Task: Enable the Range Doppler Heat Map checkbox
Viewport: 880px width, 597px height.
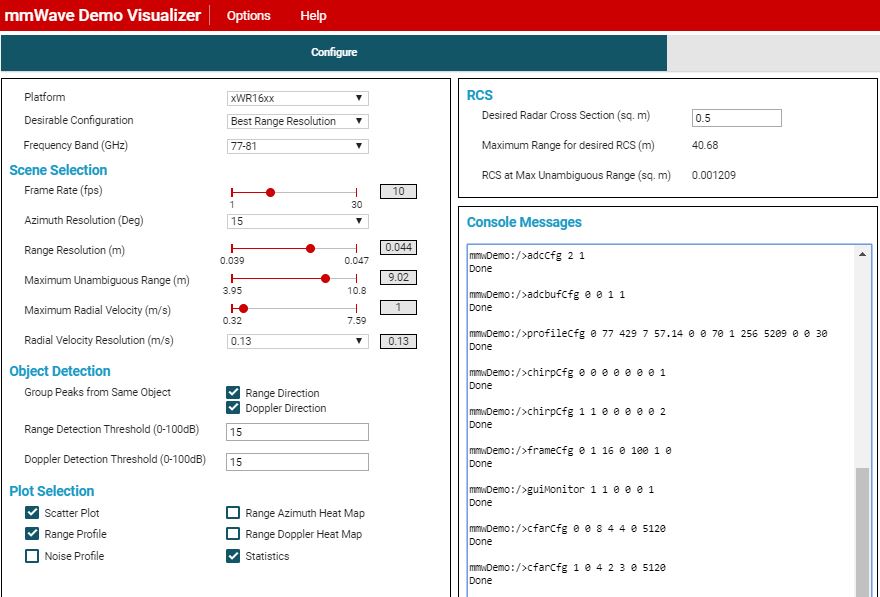Action: pyautogui.click(x=233, y=534)
